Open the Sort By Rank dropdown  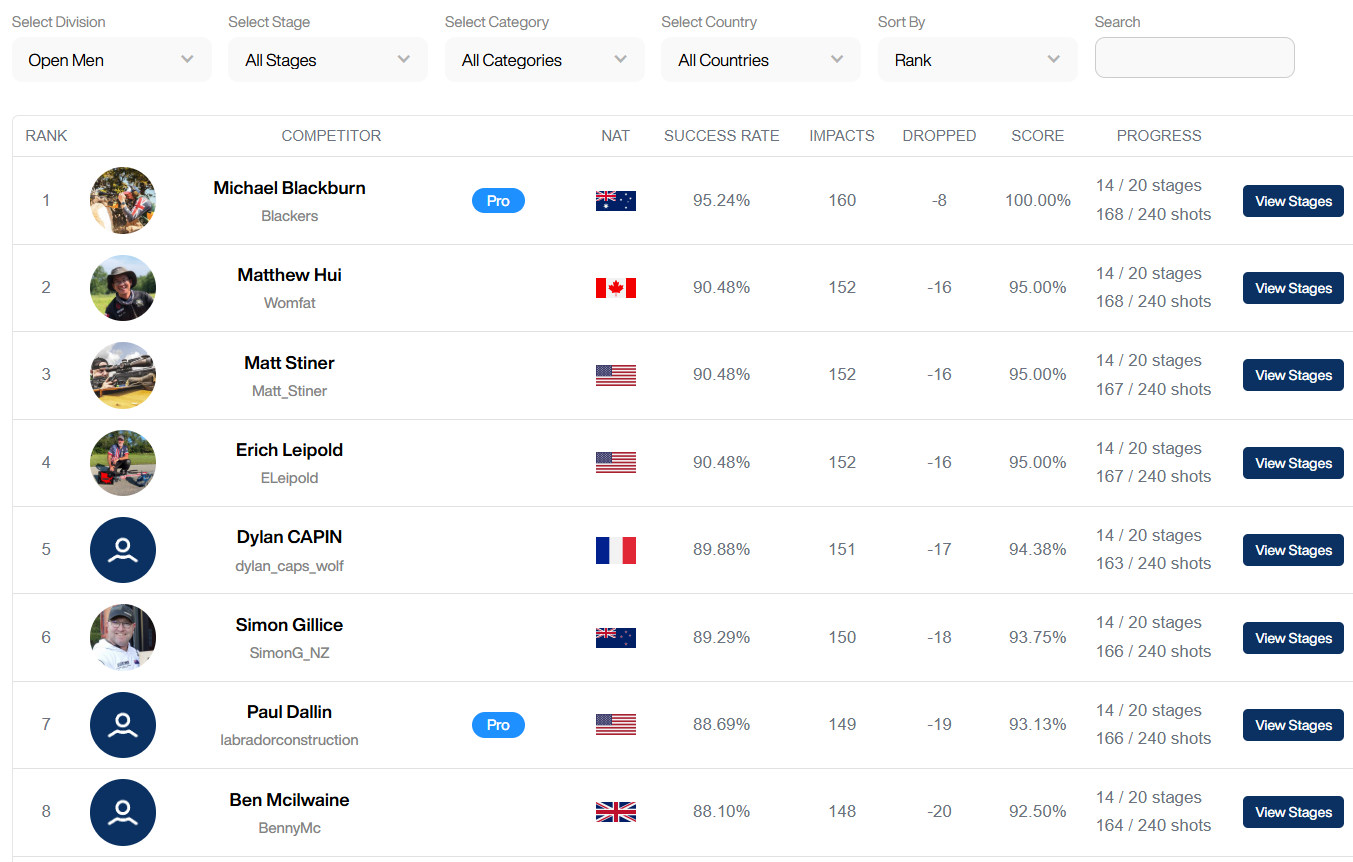(x=977, y=60)
